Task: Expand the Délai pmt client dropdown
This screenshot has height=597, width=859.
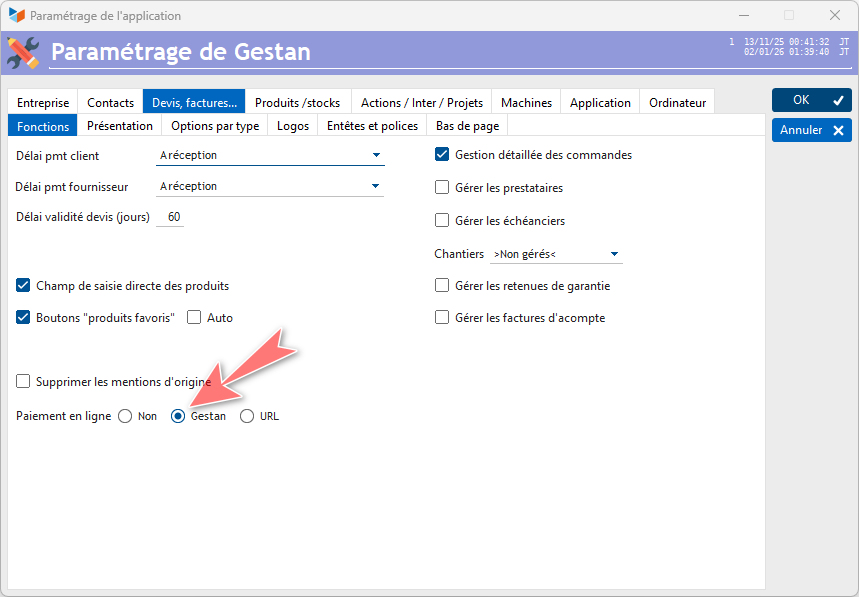Action: tap(376, 155)
